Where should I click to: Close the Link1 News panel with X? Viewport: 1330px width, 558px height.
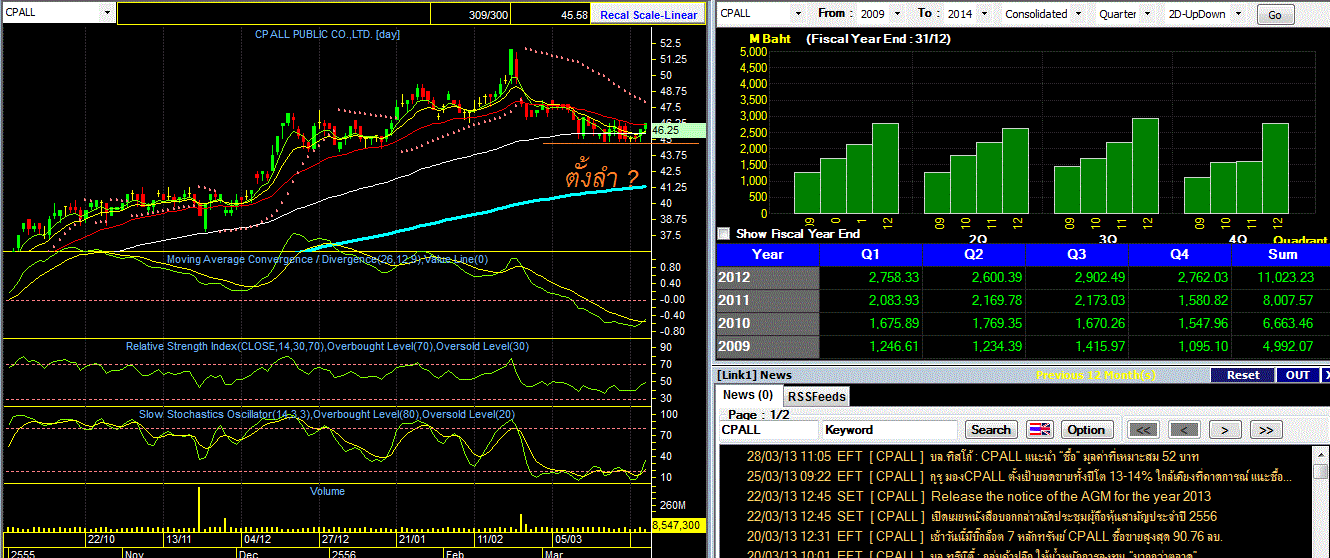[x=1325, y=375]
